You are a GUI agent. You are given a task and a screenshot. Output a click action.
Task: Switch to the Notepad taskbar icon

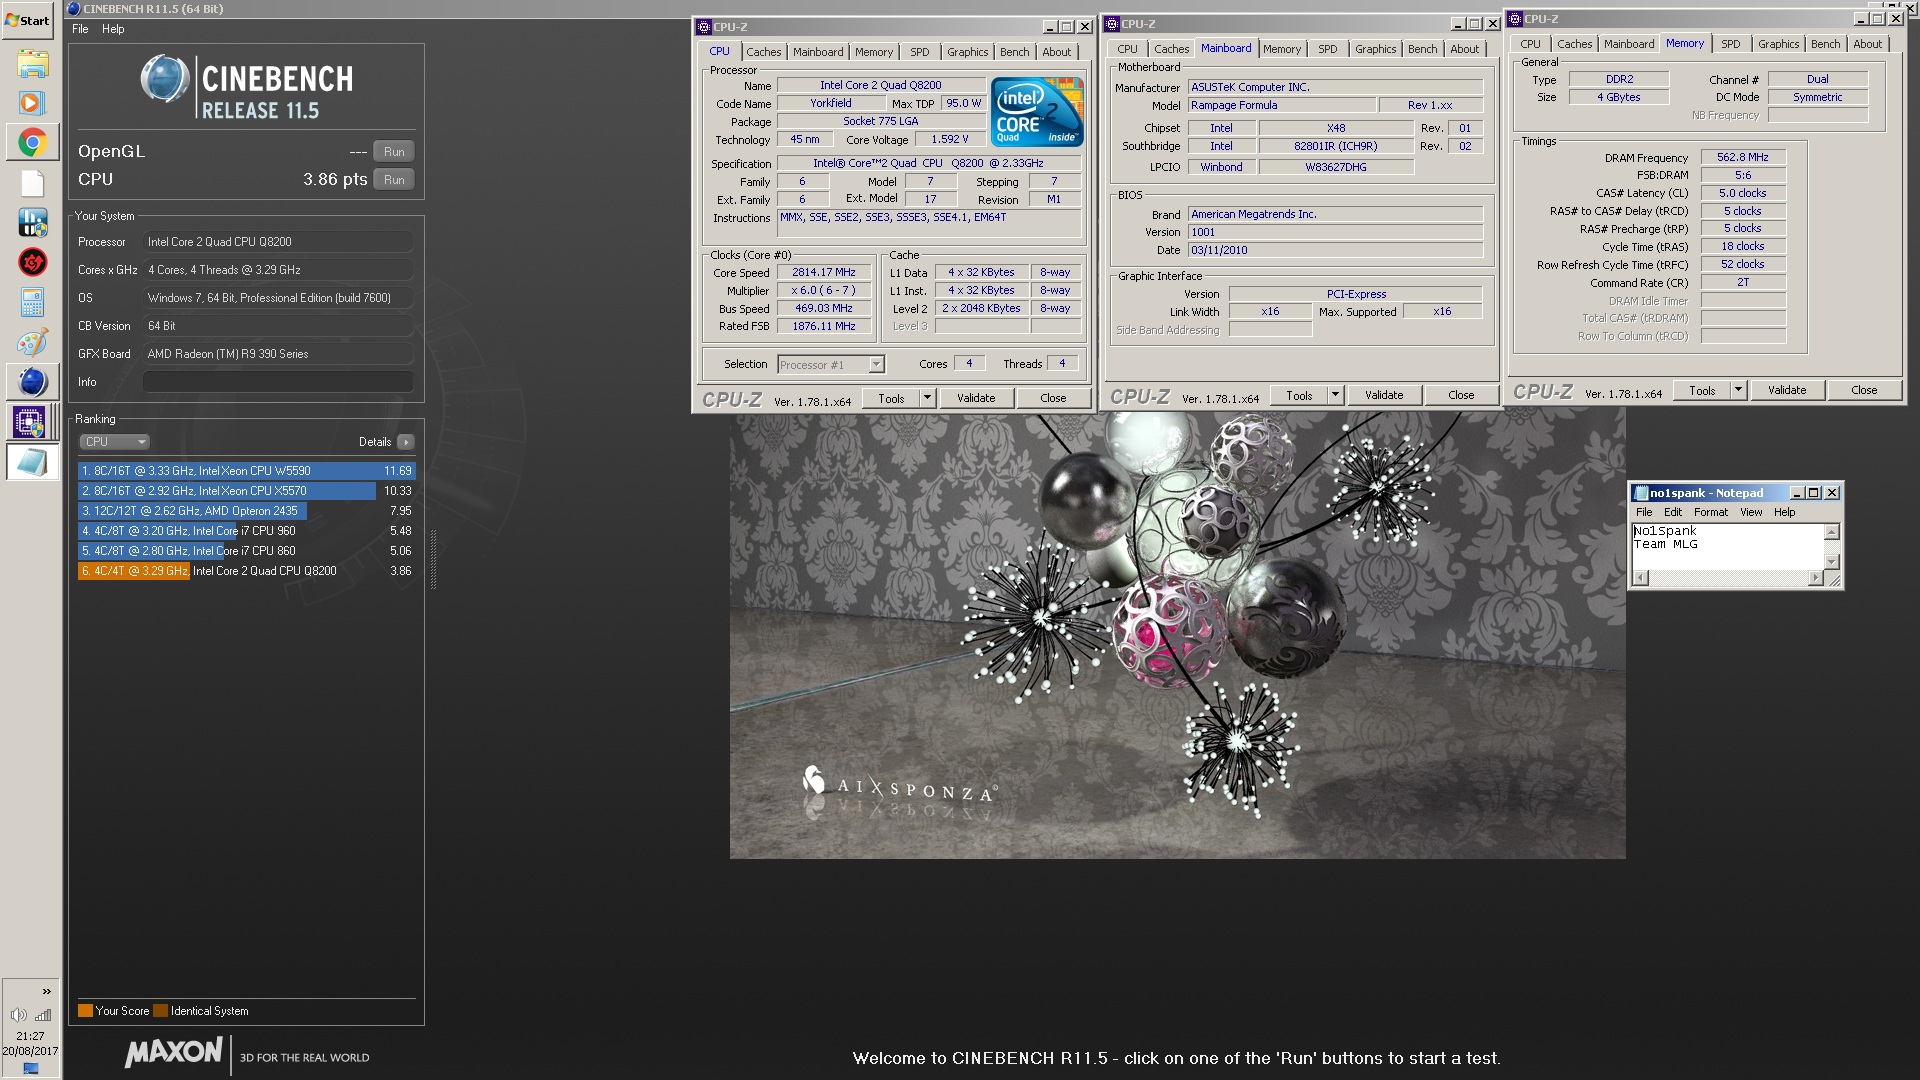tap(32, 462)
